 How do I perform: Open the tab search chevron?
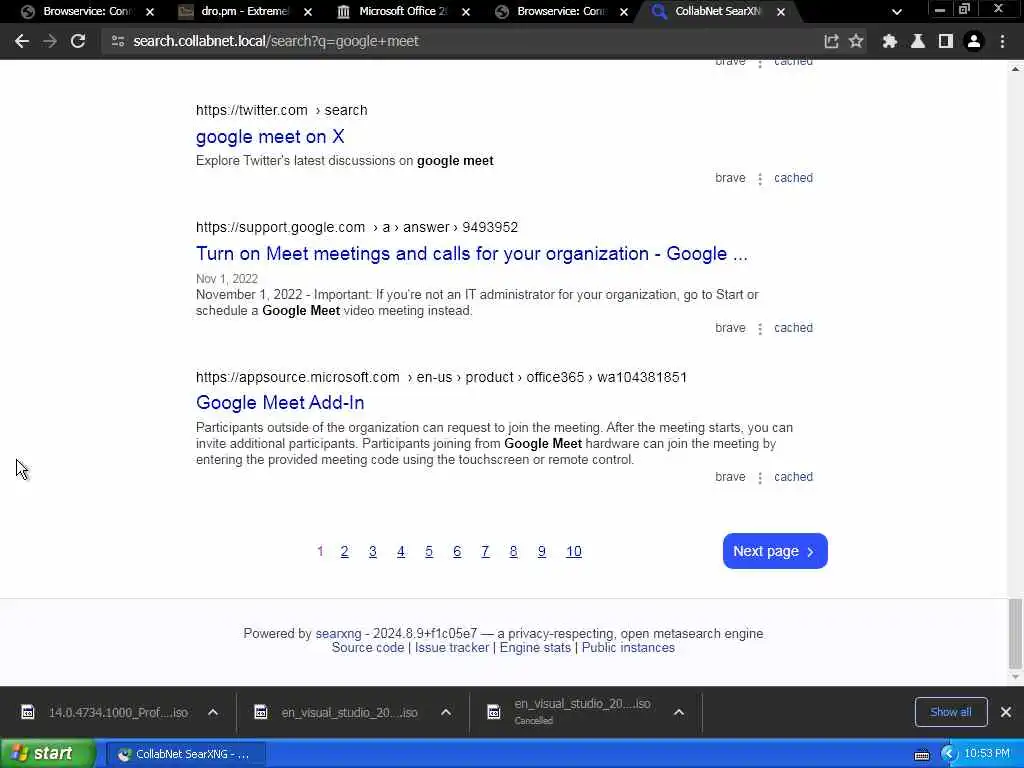(897, 12)
